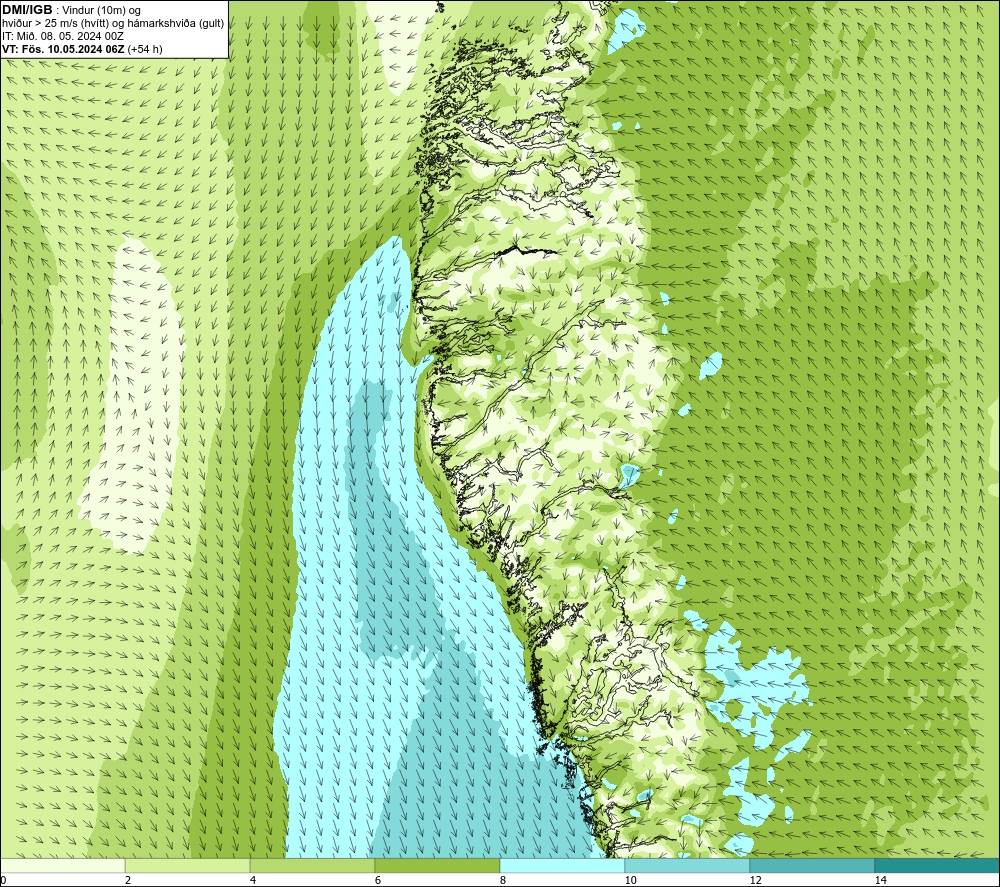The height and width of the screenshot is (887, 1000).
Task: Click the darkest teal legend swatch above 14
Action: click(937, 866)
